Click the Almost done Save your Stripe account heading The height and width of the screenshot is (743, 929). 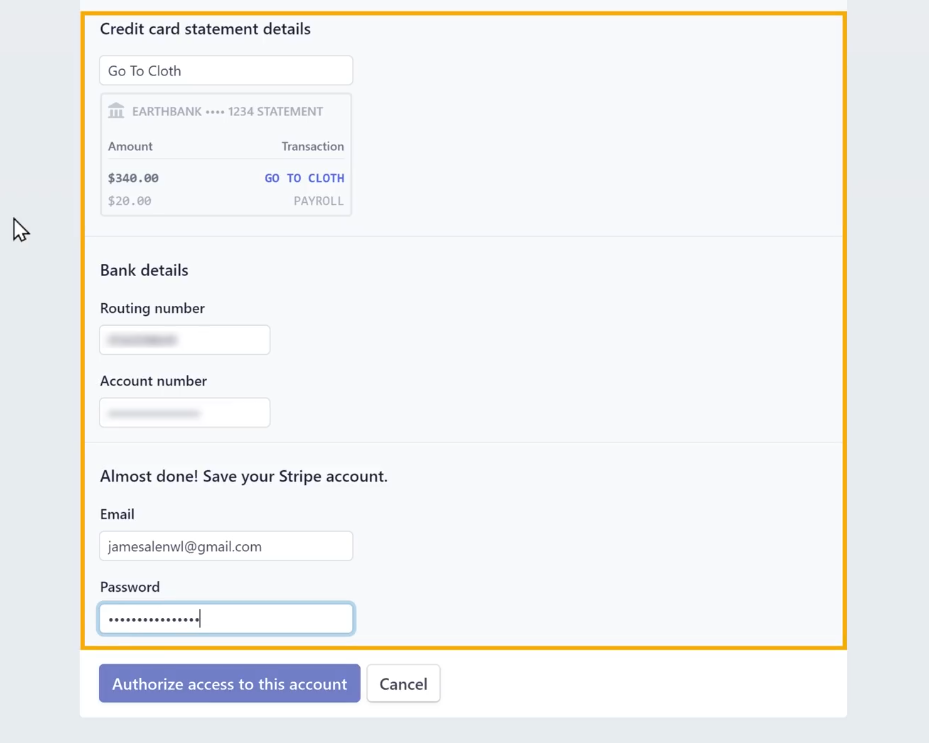point(244,476)
